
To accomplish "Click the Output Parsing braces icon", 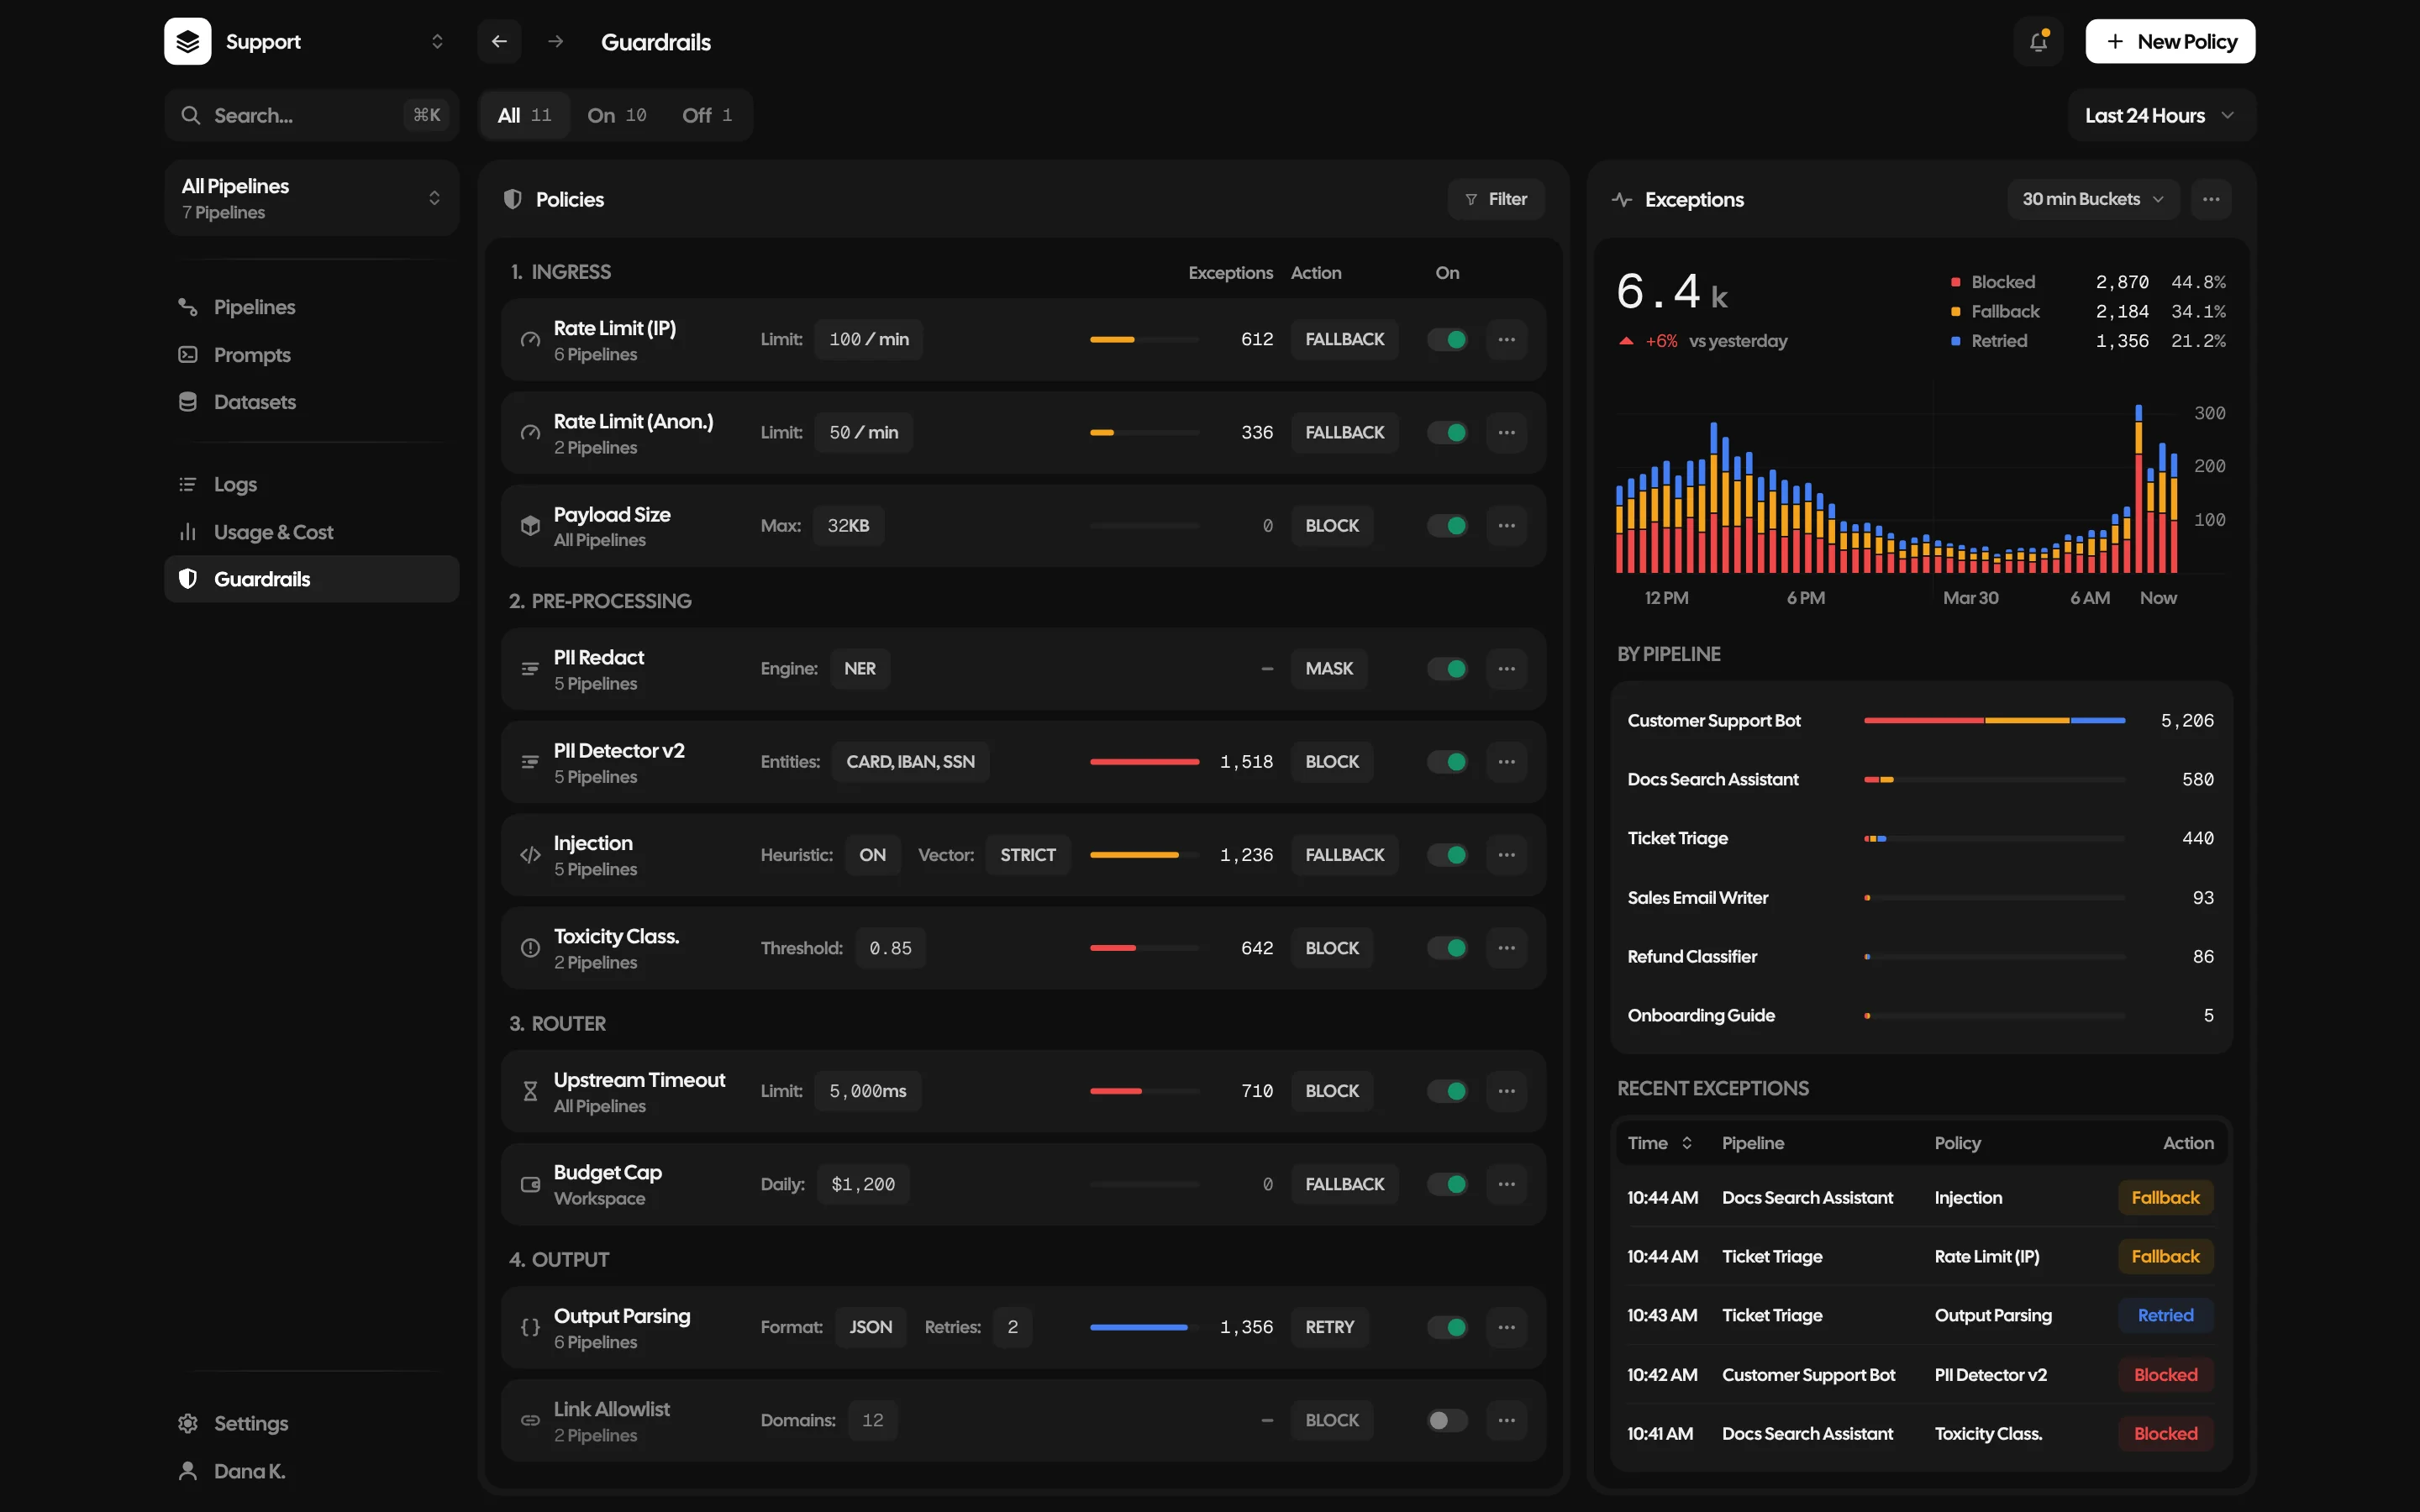I will coord(530,1327).
